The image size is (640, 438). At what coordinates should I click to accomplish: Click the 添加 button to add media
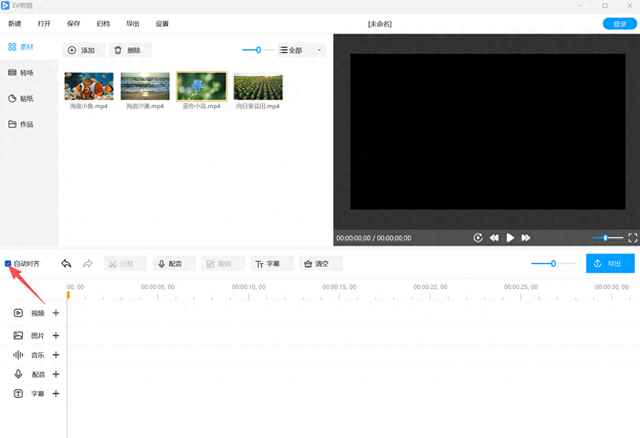tap(84, 49)
